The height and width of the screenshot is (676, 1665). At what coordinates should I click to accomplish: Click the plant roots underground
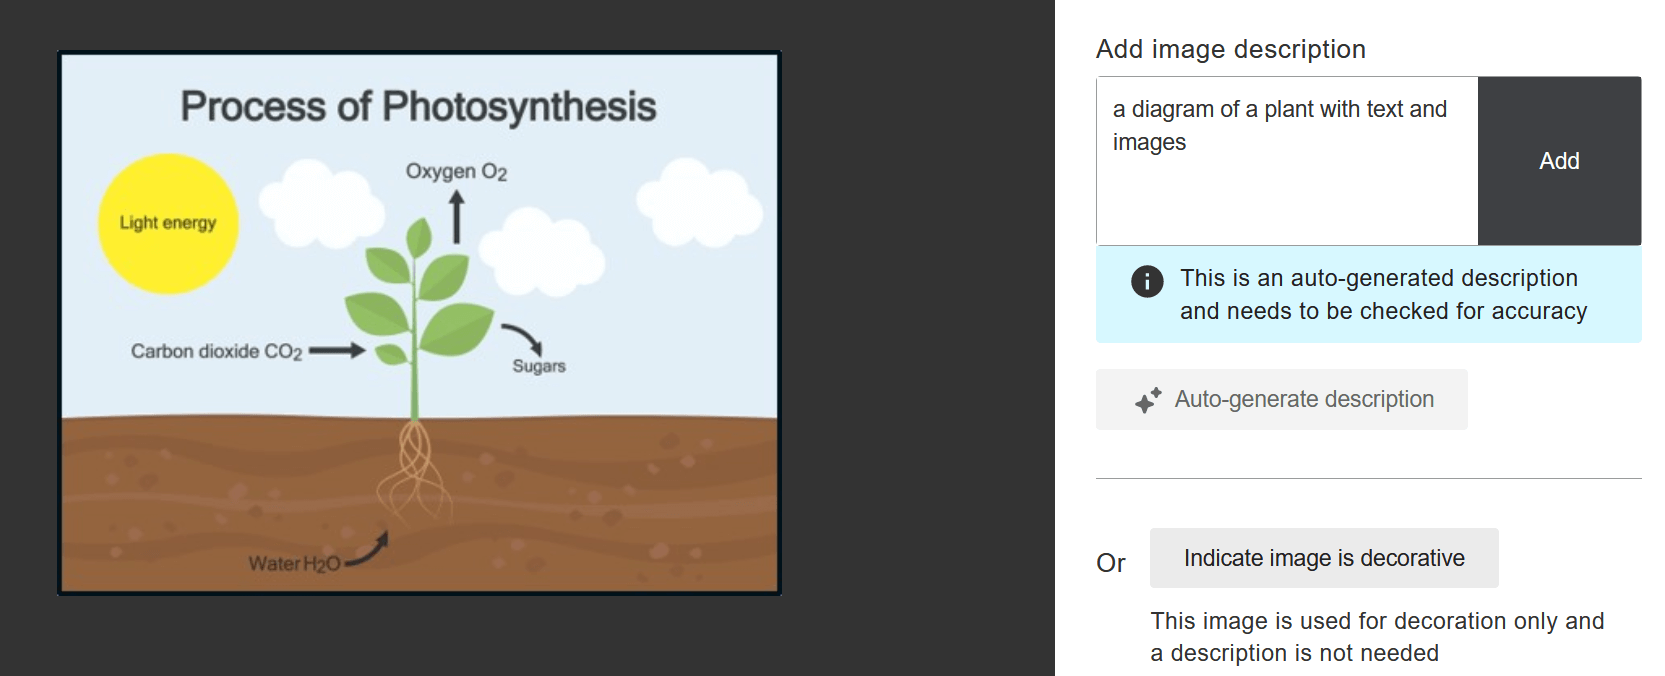pyautogui.click(x=413, y=468)
